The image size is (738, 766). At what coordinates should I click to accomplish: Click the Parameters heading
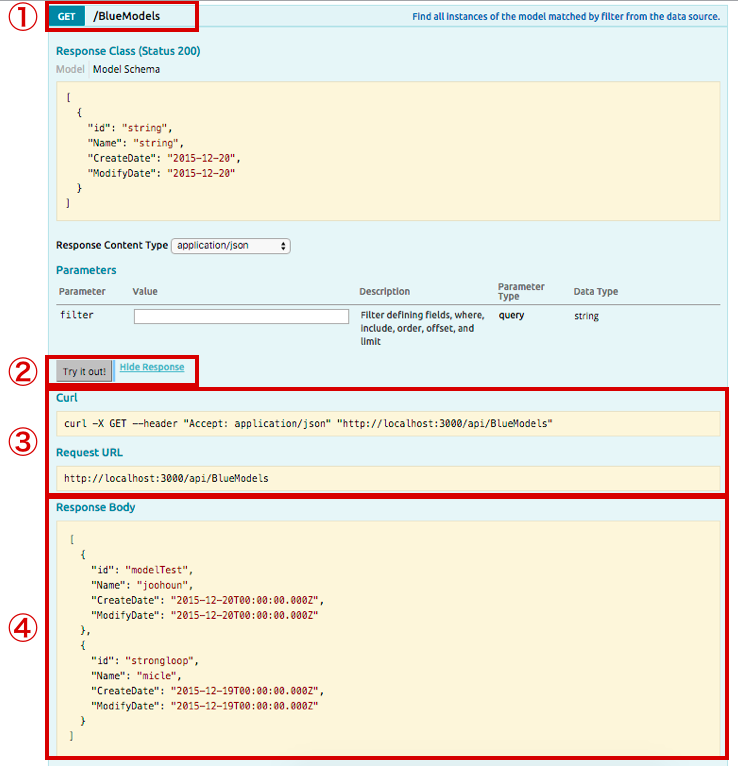[x=86, y=270]
